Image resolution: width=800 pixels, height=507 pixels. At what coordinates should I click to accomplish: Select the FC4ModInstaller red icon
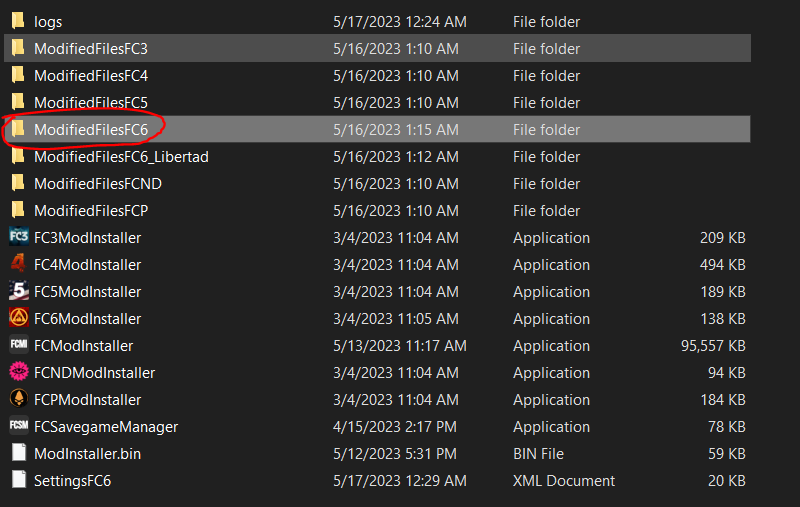pos(18,264)
